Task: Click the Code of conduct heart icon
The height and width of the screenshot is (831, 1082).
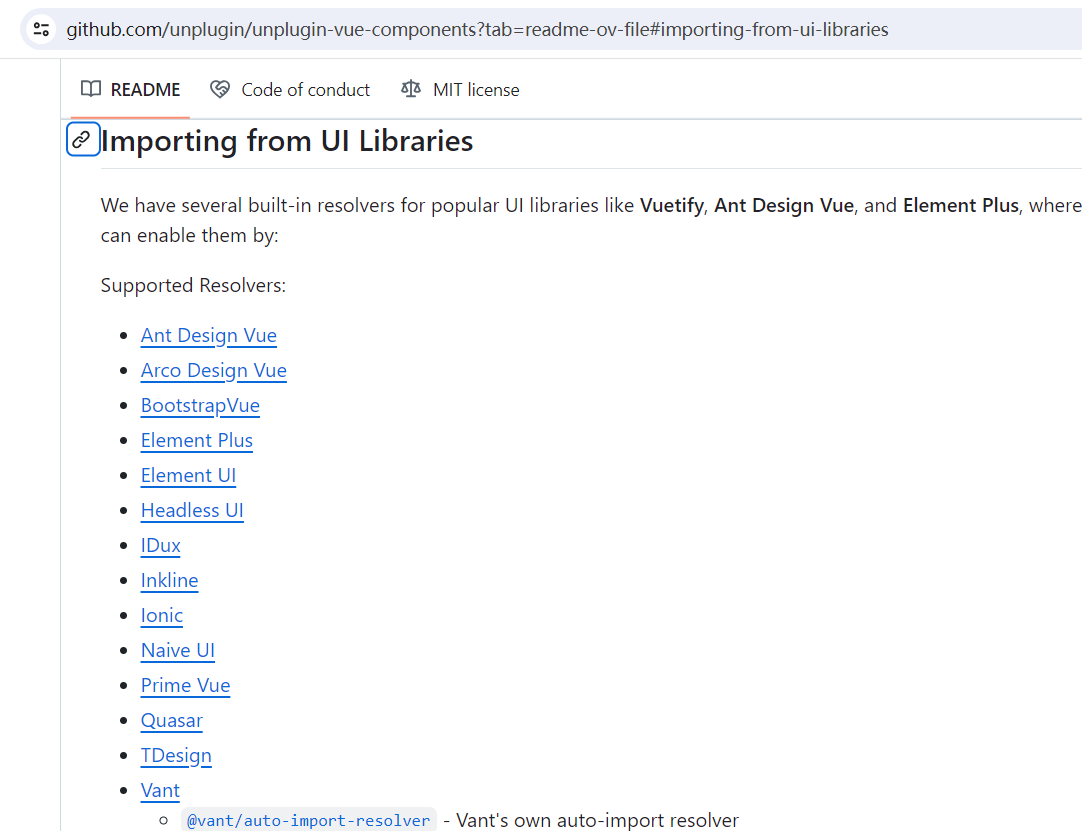Action: 219,89
